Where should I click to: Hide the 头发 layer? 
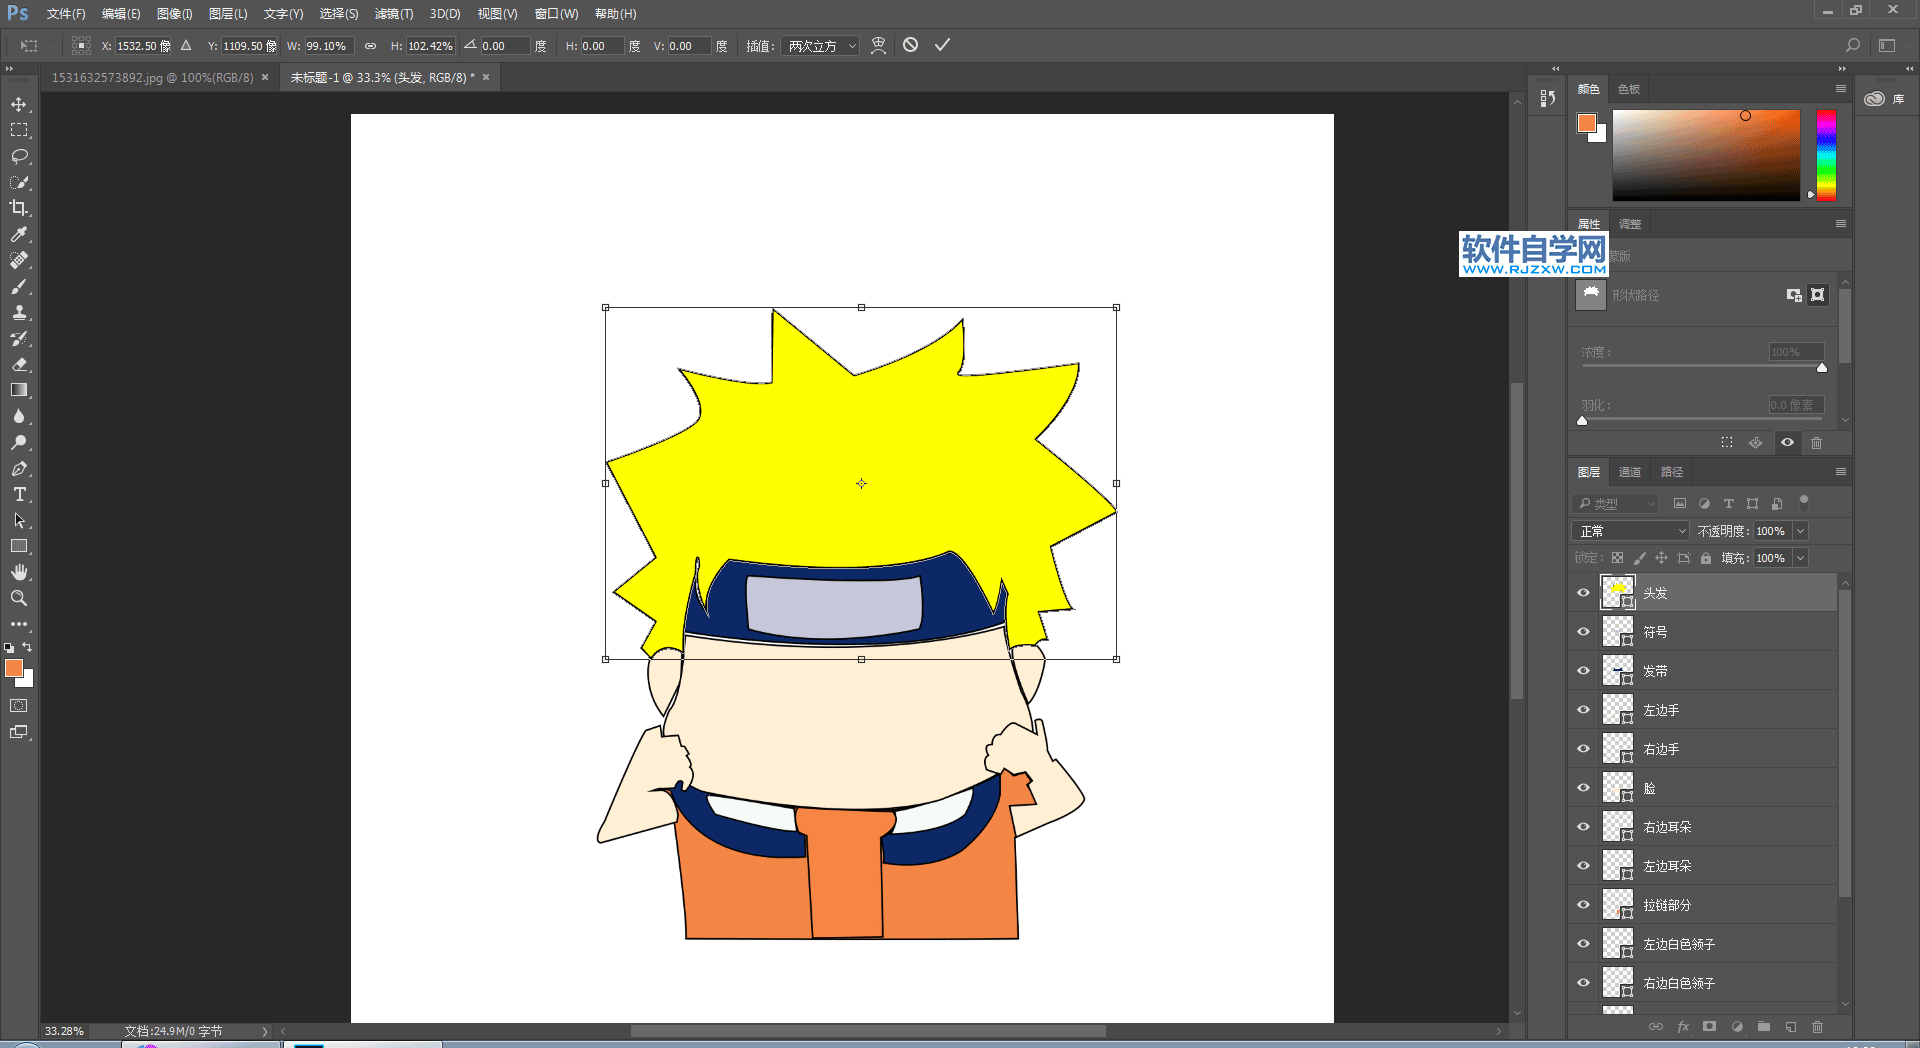pos(1583,593)
